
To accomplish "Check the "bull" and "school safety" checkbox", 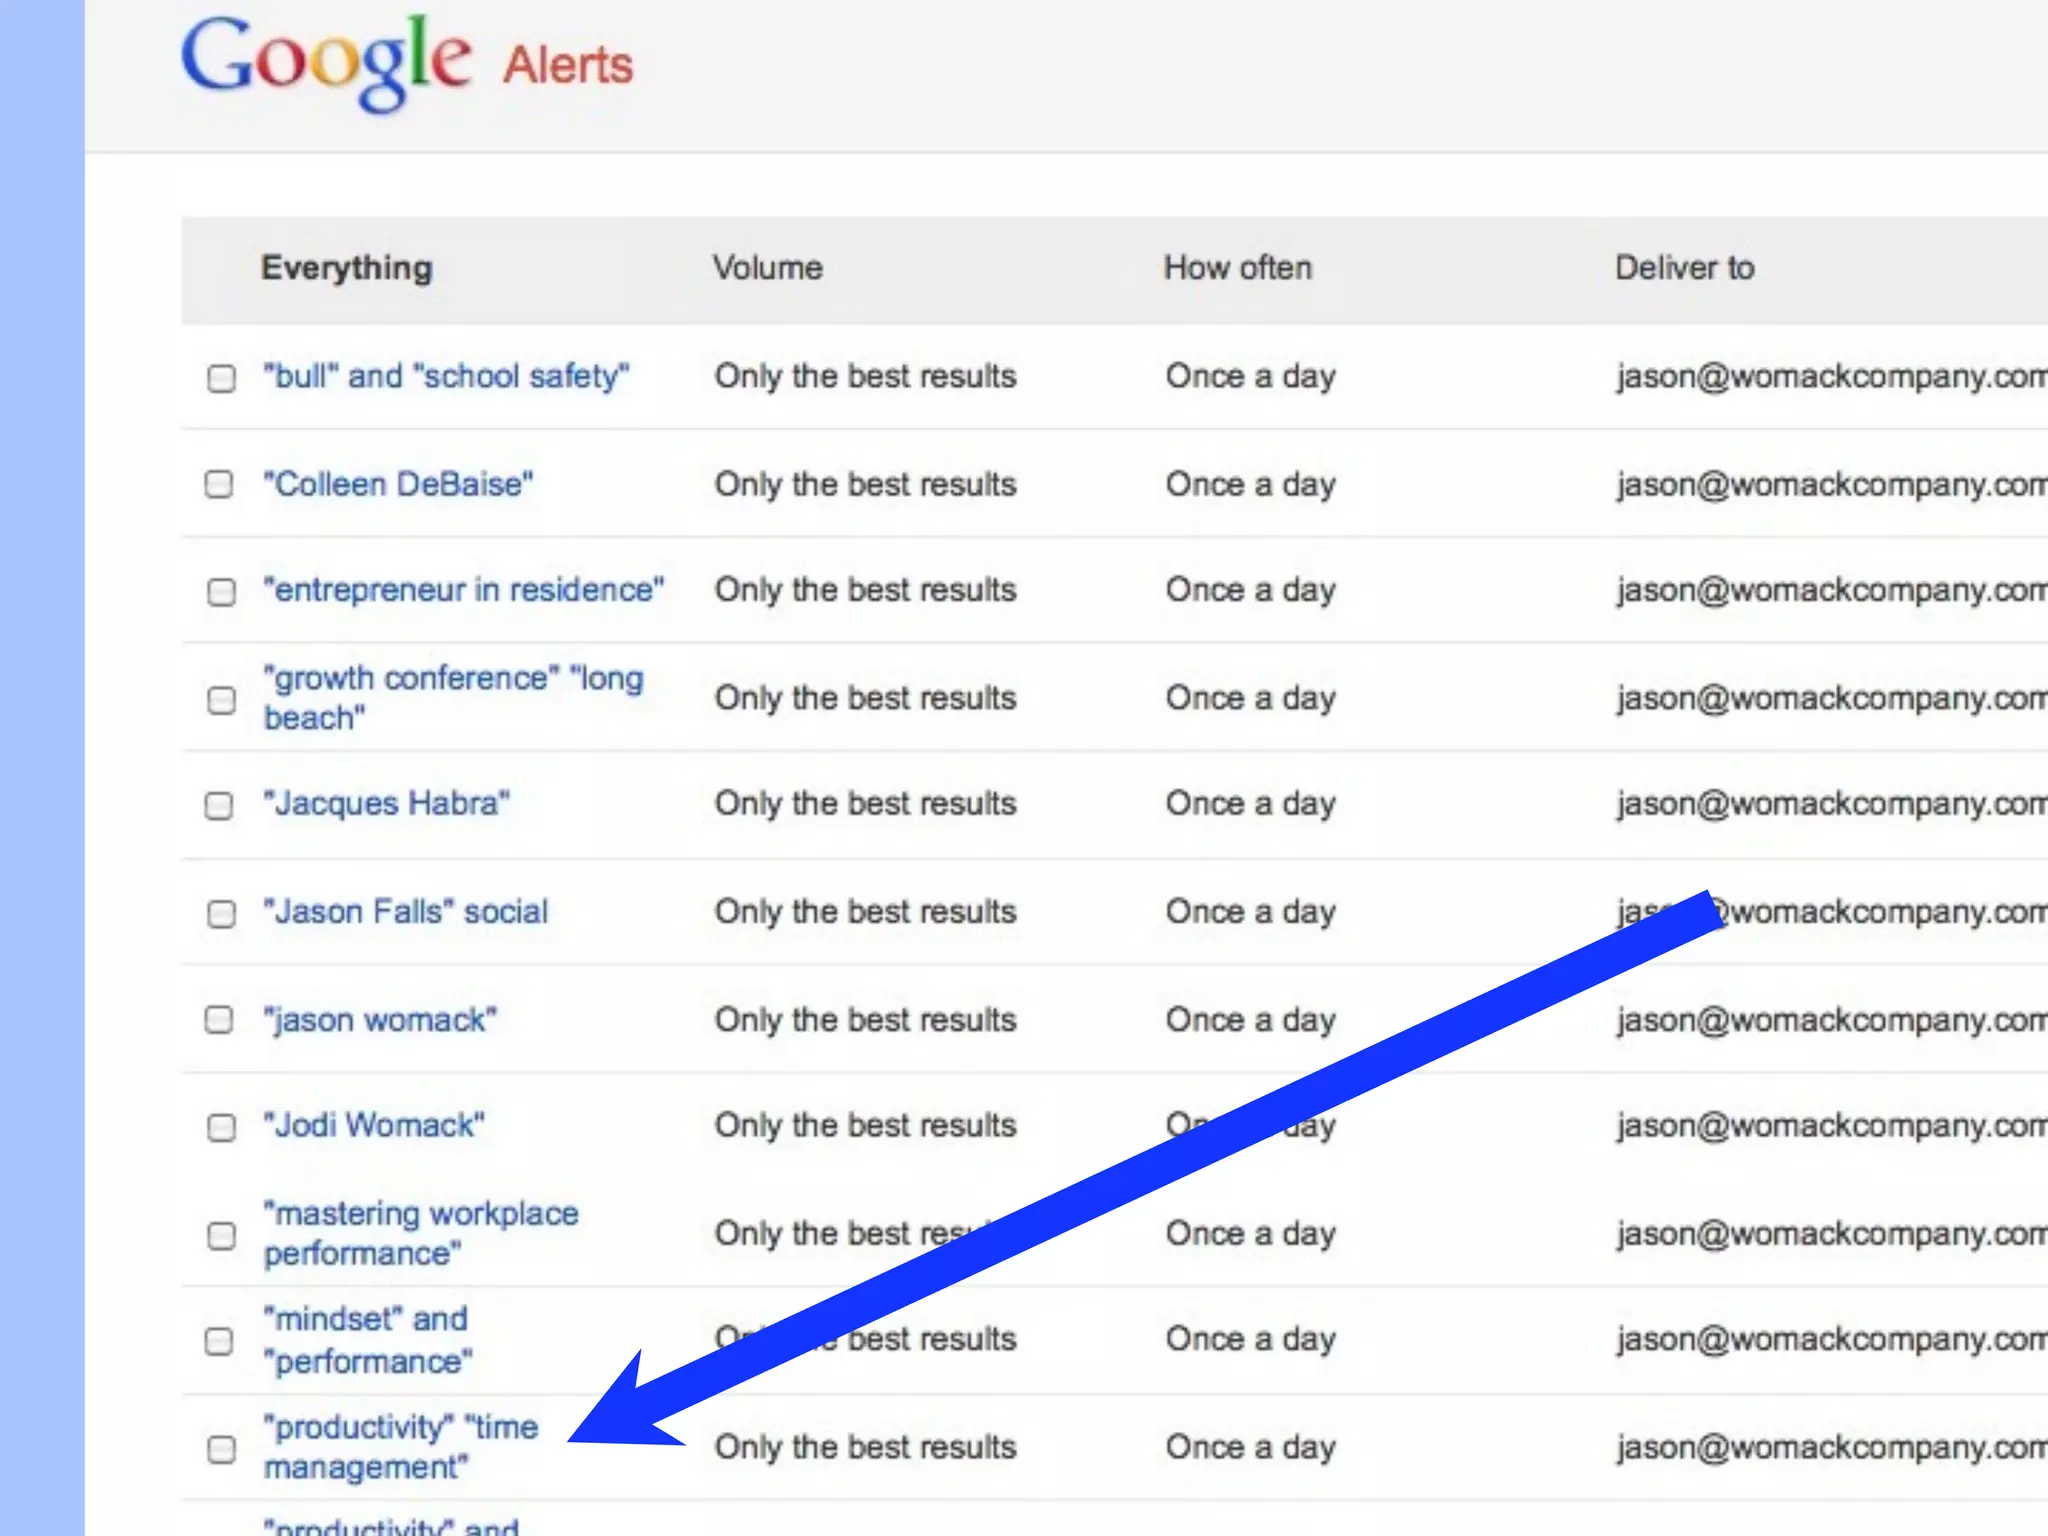I will (221, 378).
